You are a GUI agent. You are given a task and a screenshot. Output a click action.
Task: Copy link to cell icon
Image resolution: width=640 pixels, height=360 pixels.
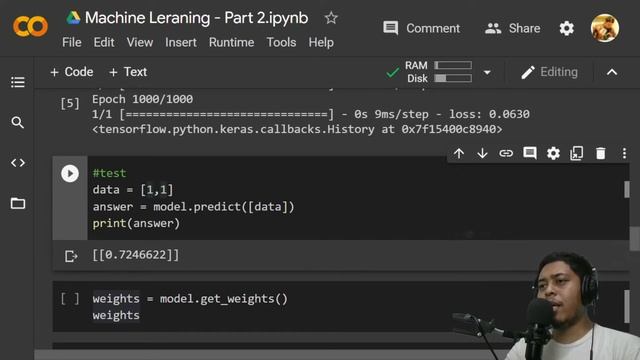pos(506,153)
